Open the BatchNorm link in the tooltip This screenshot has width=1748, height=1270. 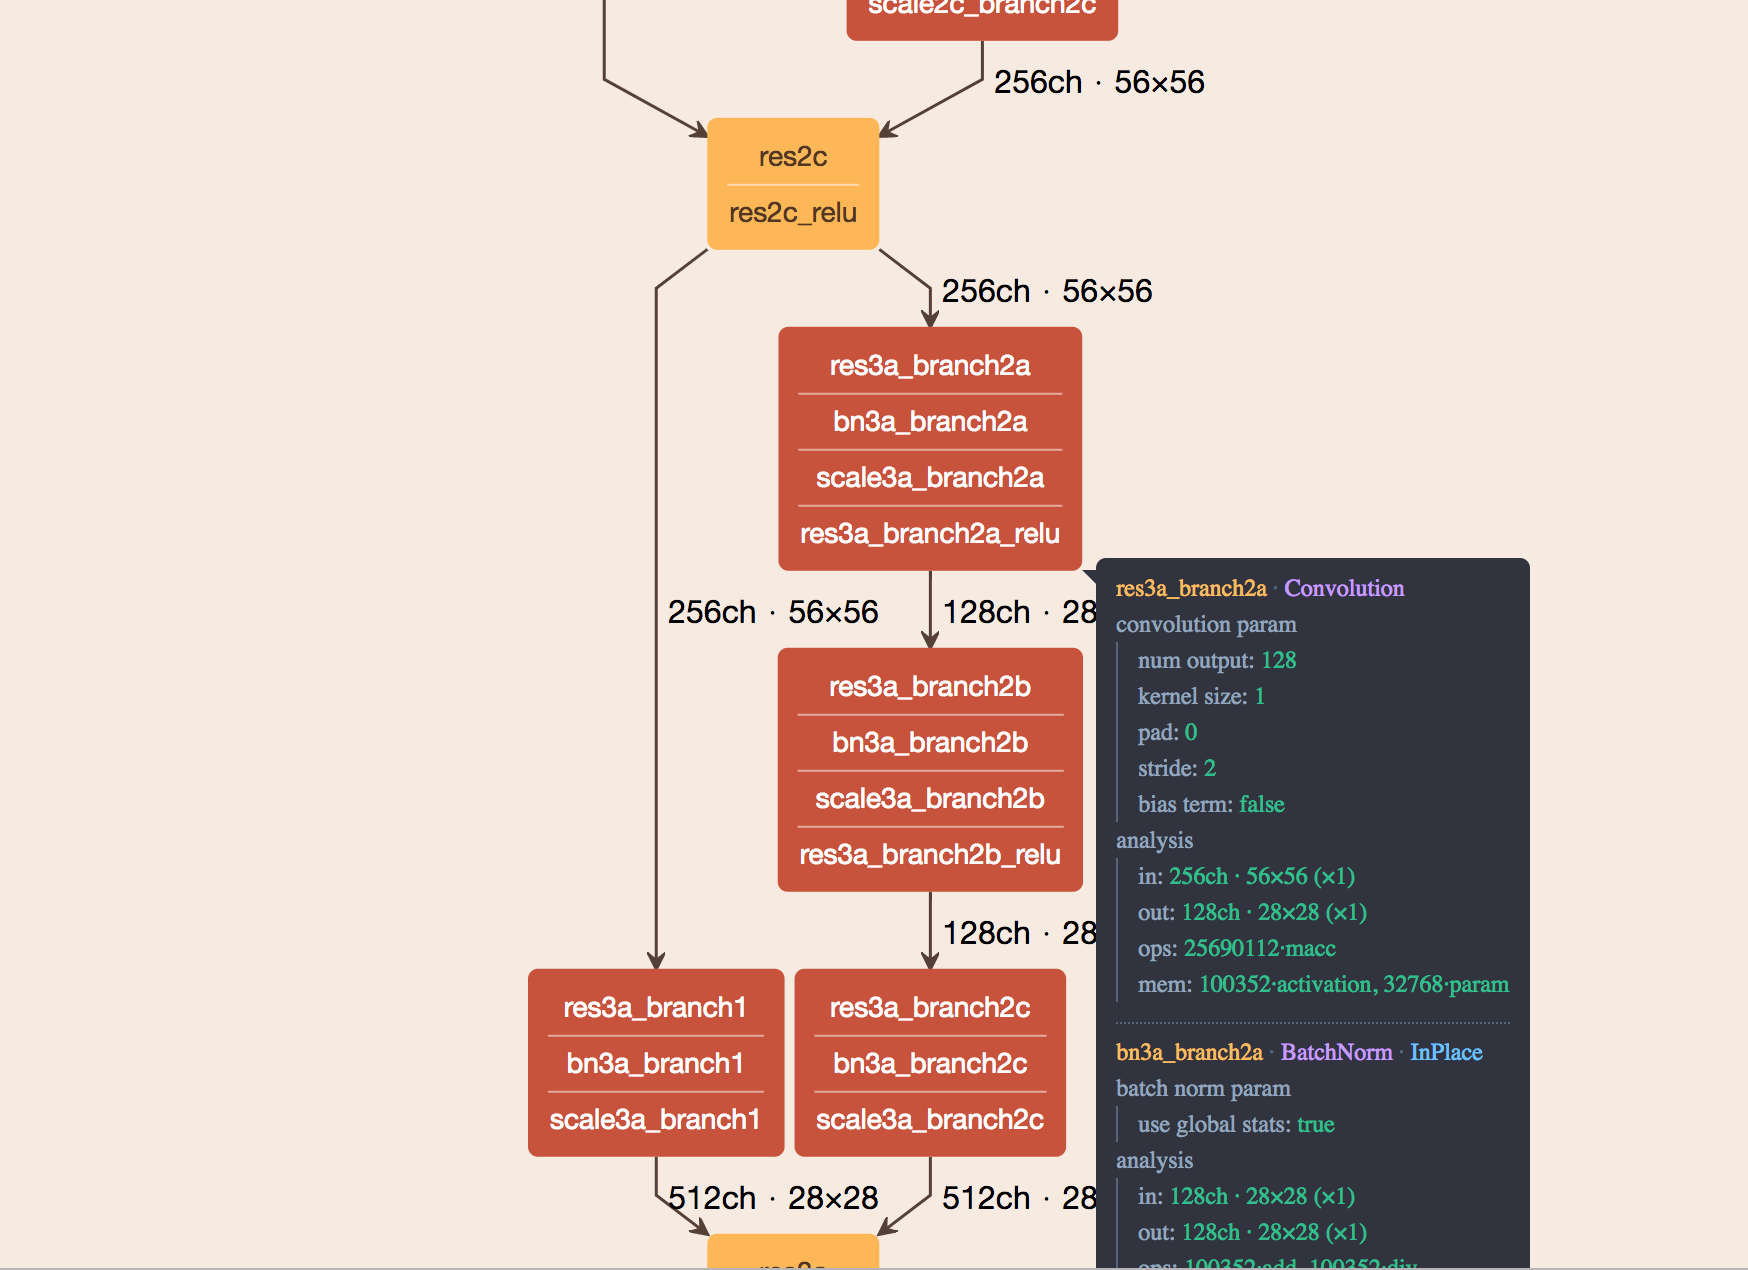click(x=1336, y=1052)
